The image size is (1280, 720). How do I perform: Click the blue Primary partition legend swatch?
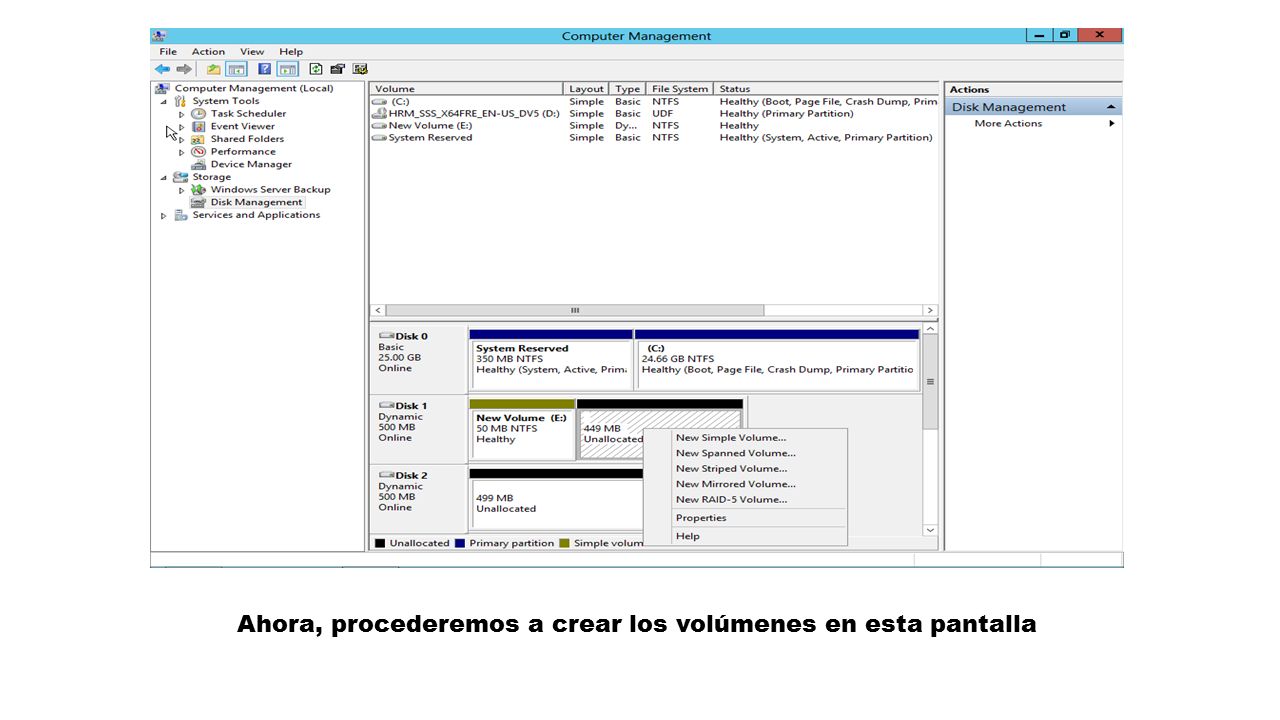(x=459, y=543)
